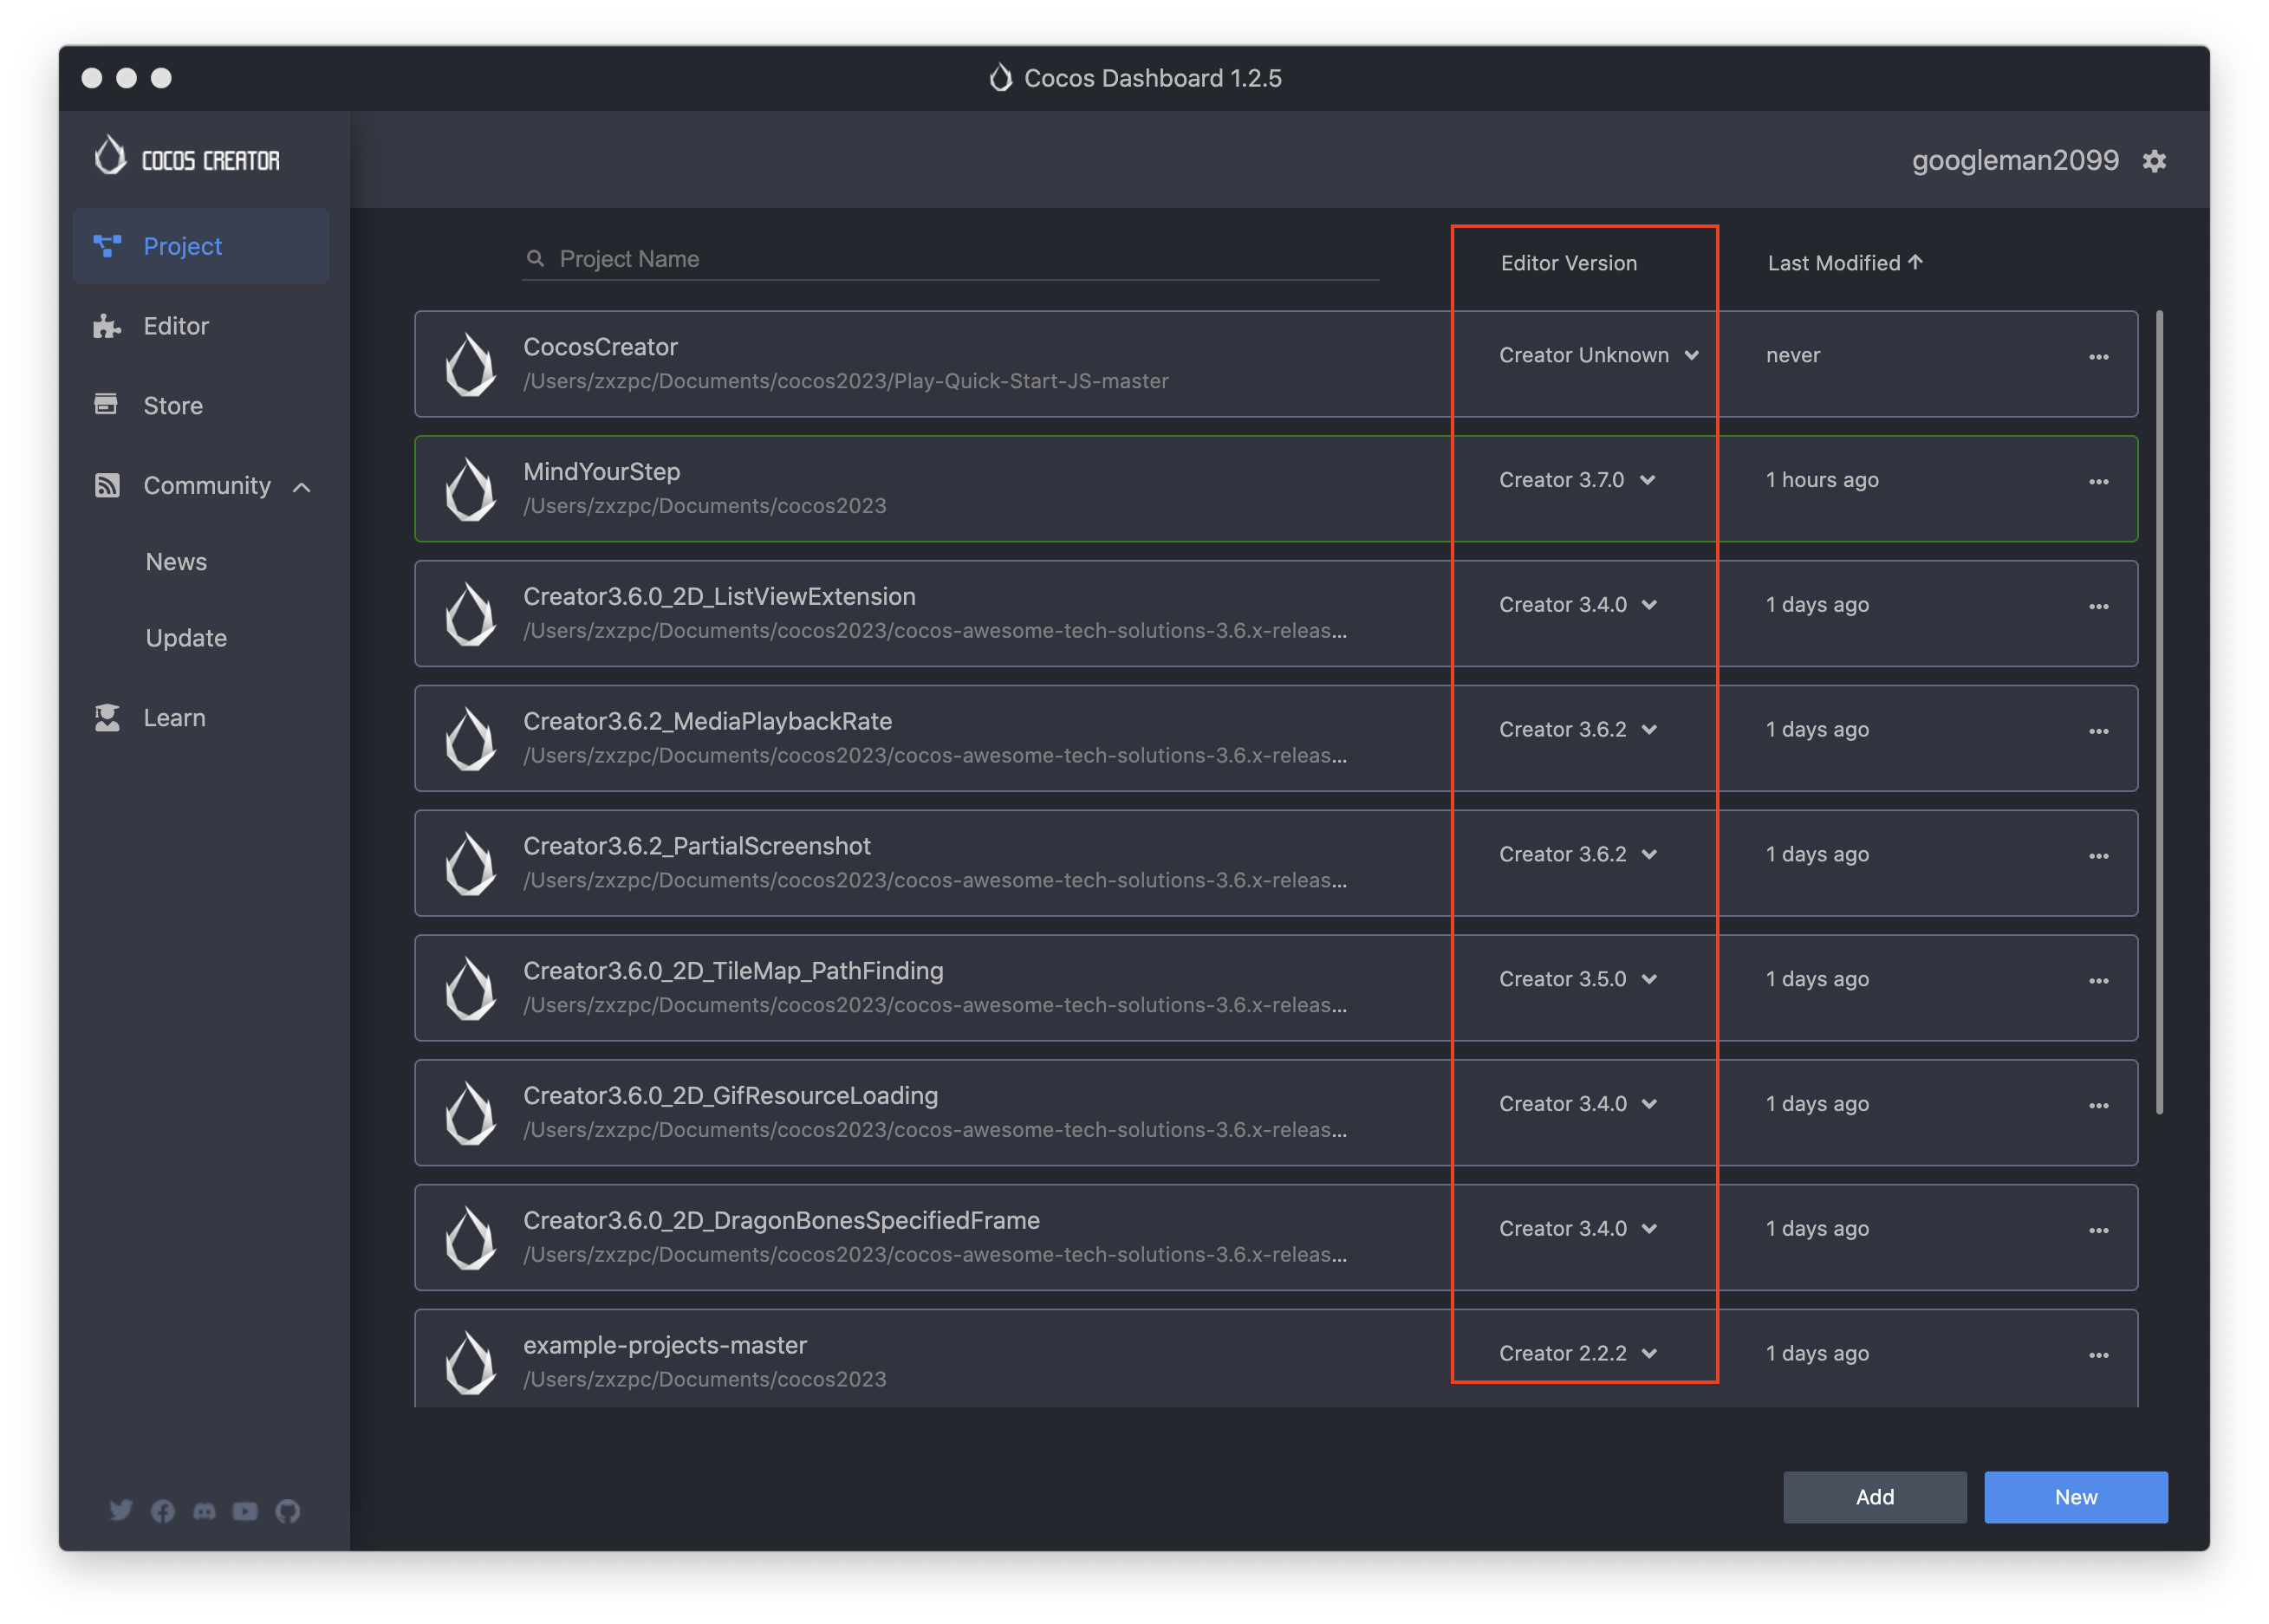Open more options for Creator3.6.0_2D_DragonBonesSpecifiedFrame
Screen dimensions: 2269x1624
click(2099, 1231)
